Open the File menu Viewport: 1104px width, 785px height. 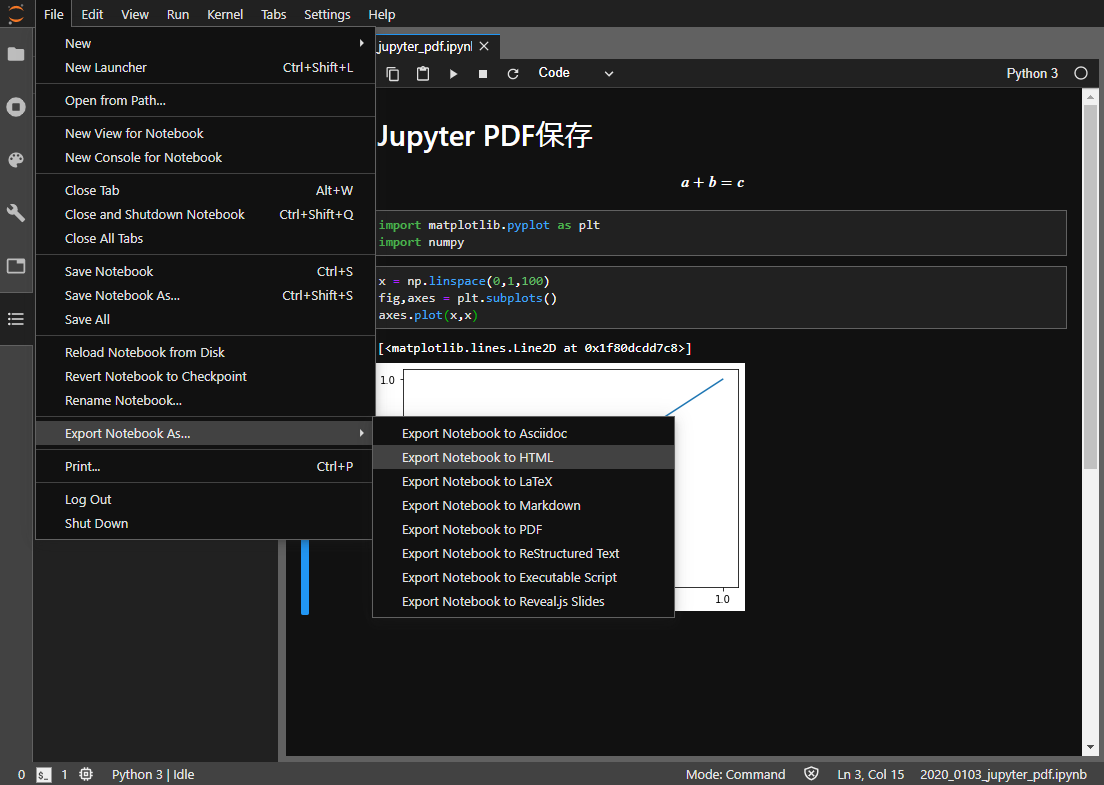pos(54,14)
